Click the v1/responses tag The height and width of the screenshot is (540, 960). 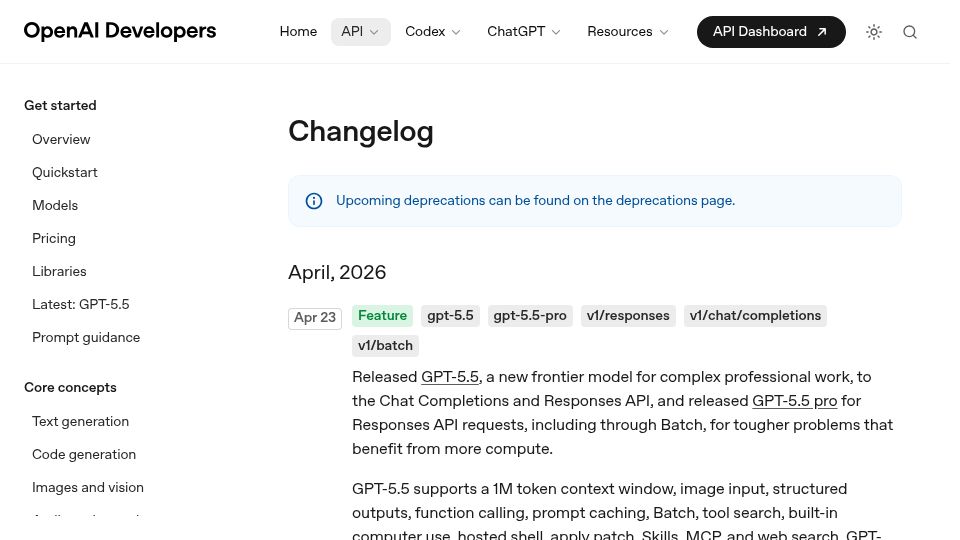(x=628, y=316)
